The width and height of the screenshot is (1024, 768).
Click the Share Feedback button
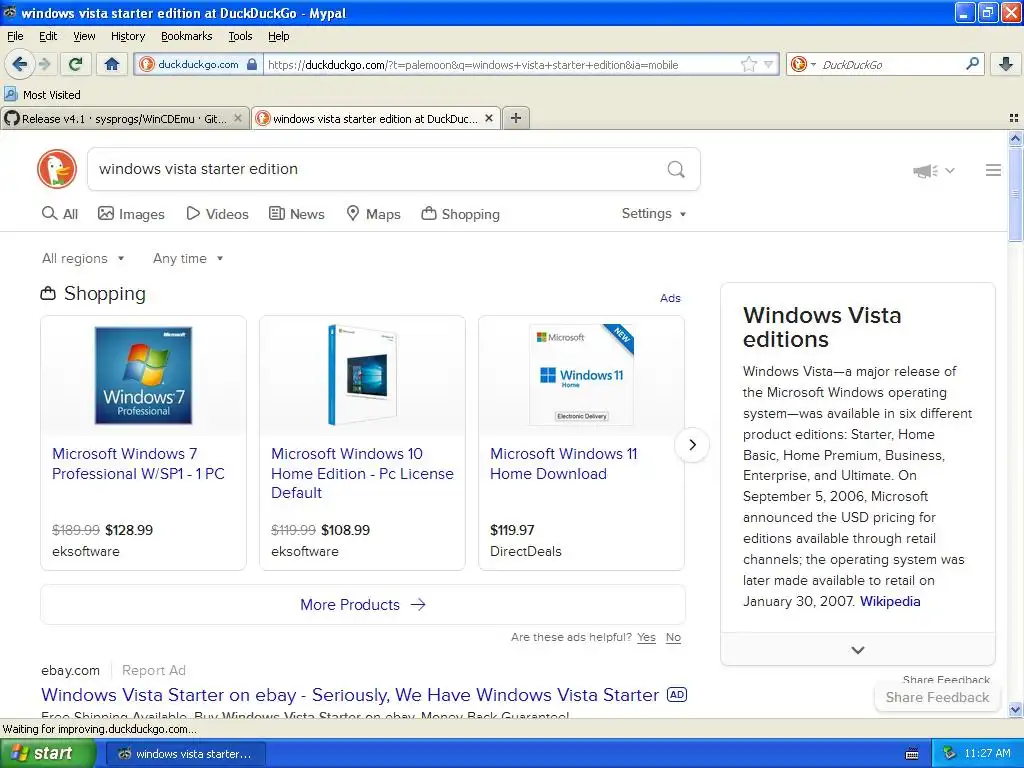pyautogui.click(x=937, y=697)
